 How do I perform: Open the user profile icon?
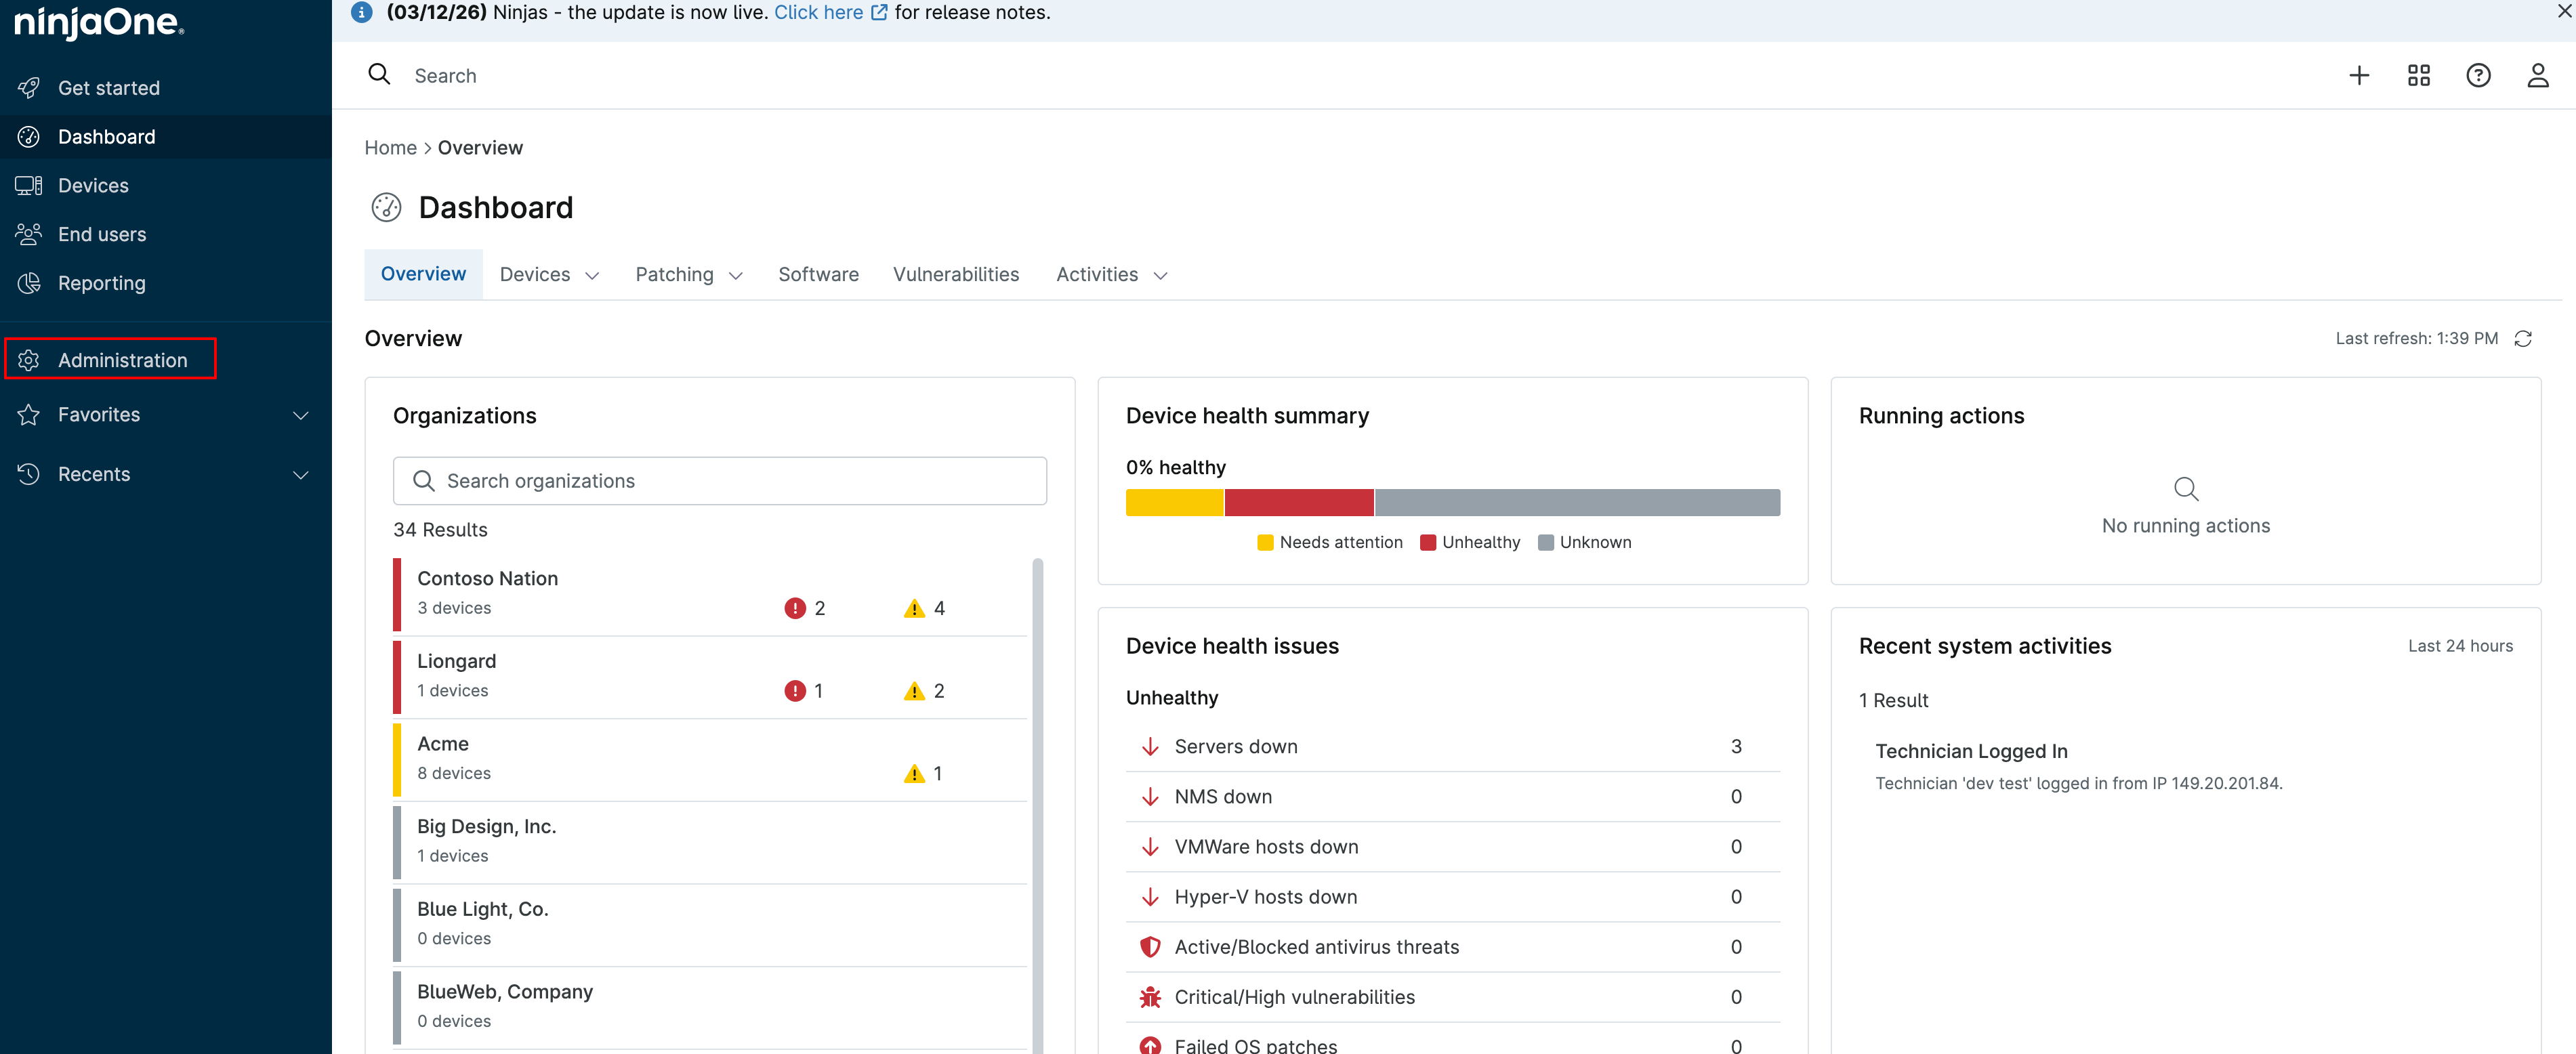2537,76
